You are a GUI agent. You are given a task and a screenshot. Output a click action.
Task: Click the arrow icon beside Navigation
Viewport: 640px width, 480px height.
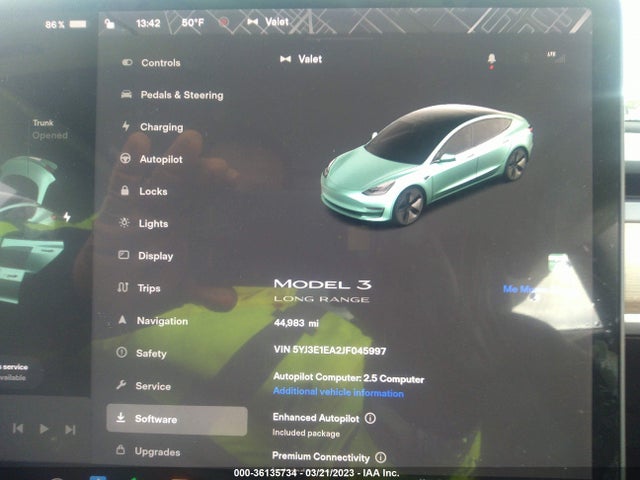[122, 320]
